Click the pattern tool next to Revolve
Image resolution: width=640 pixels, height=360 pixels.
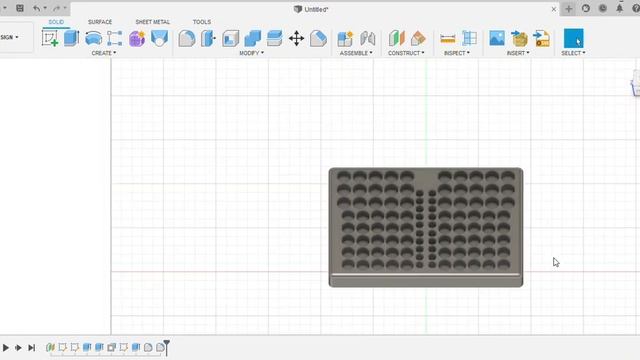115,38
